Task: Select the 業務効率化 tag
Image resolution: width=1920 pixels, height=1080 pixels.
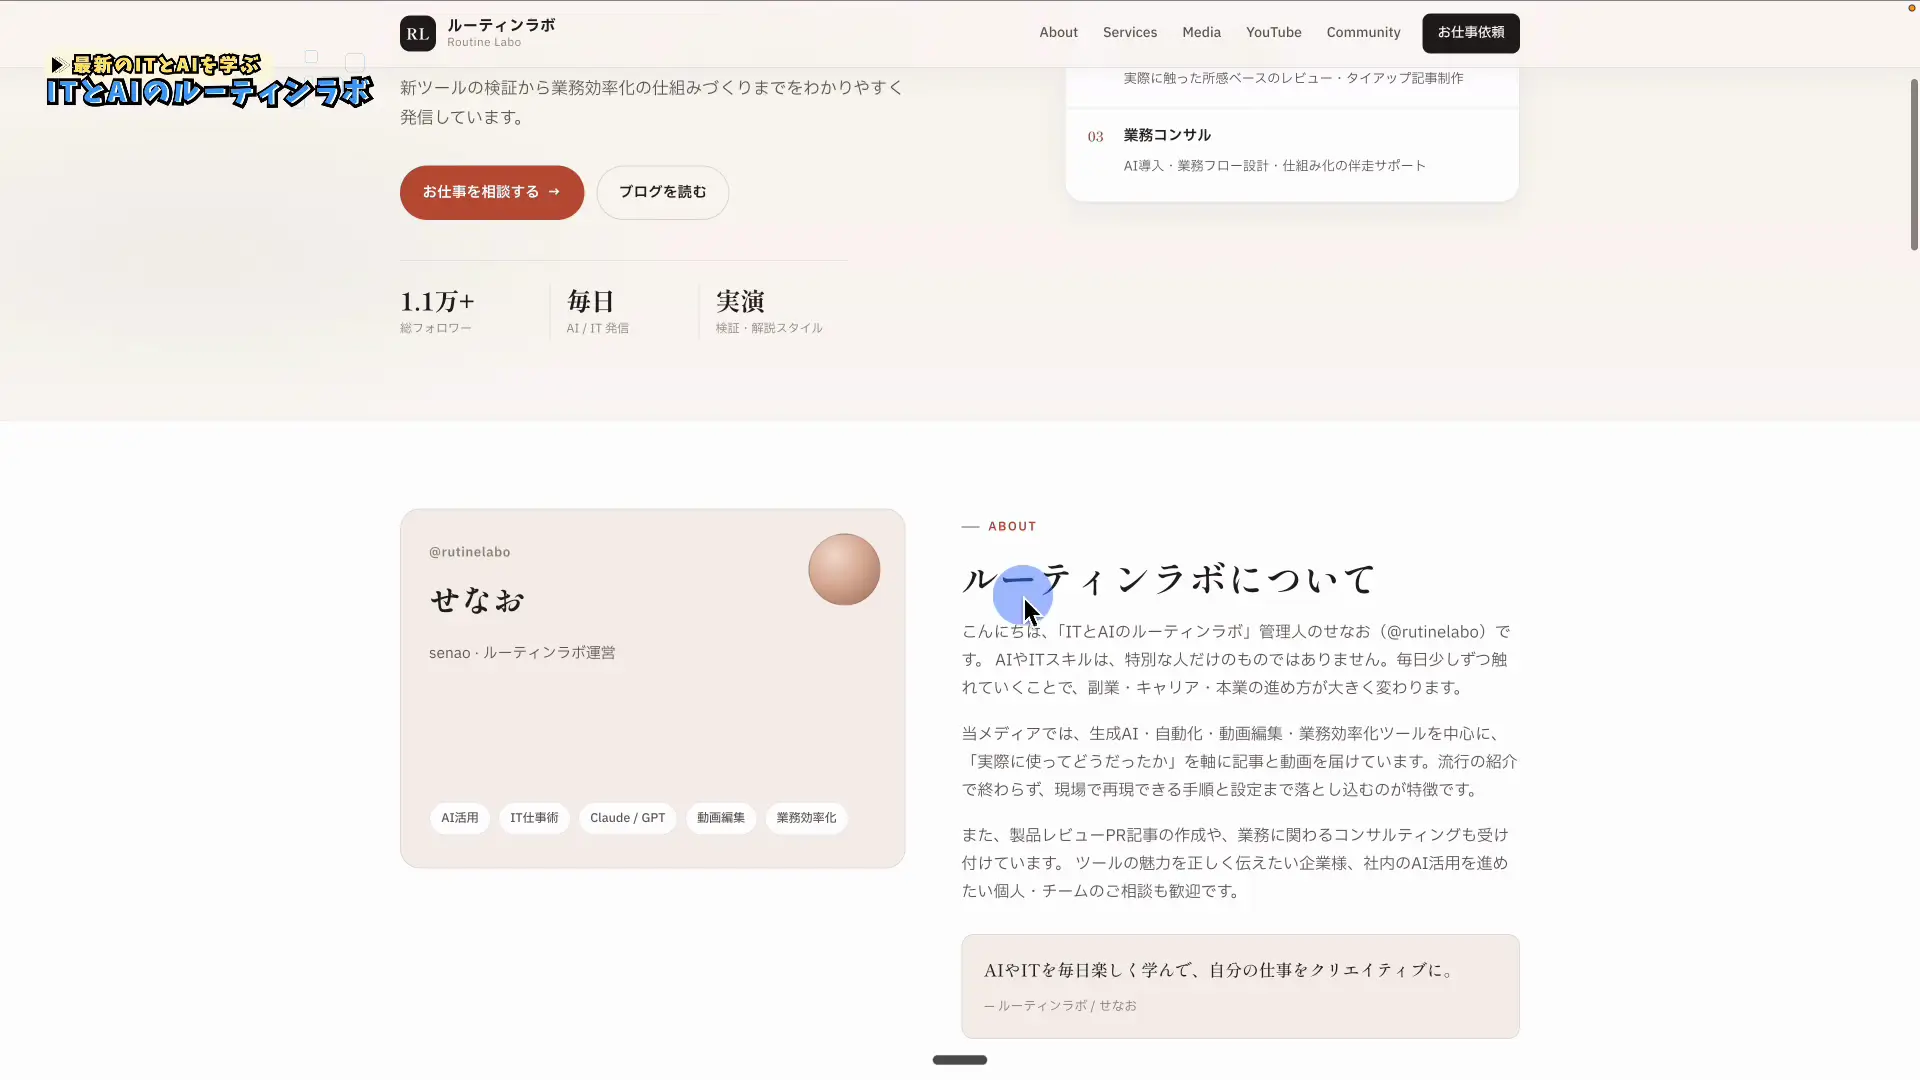Action: click(806, 818)
